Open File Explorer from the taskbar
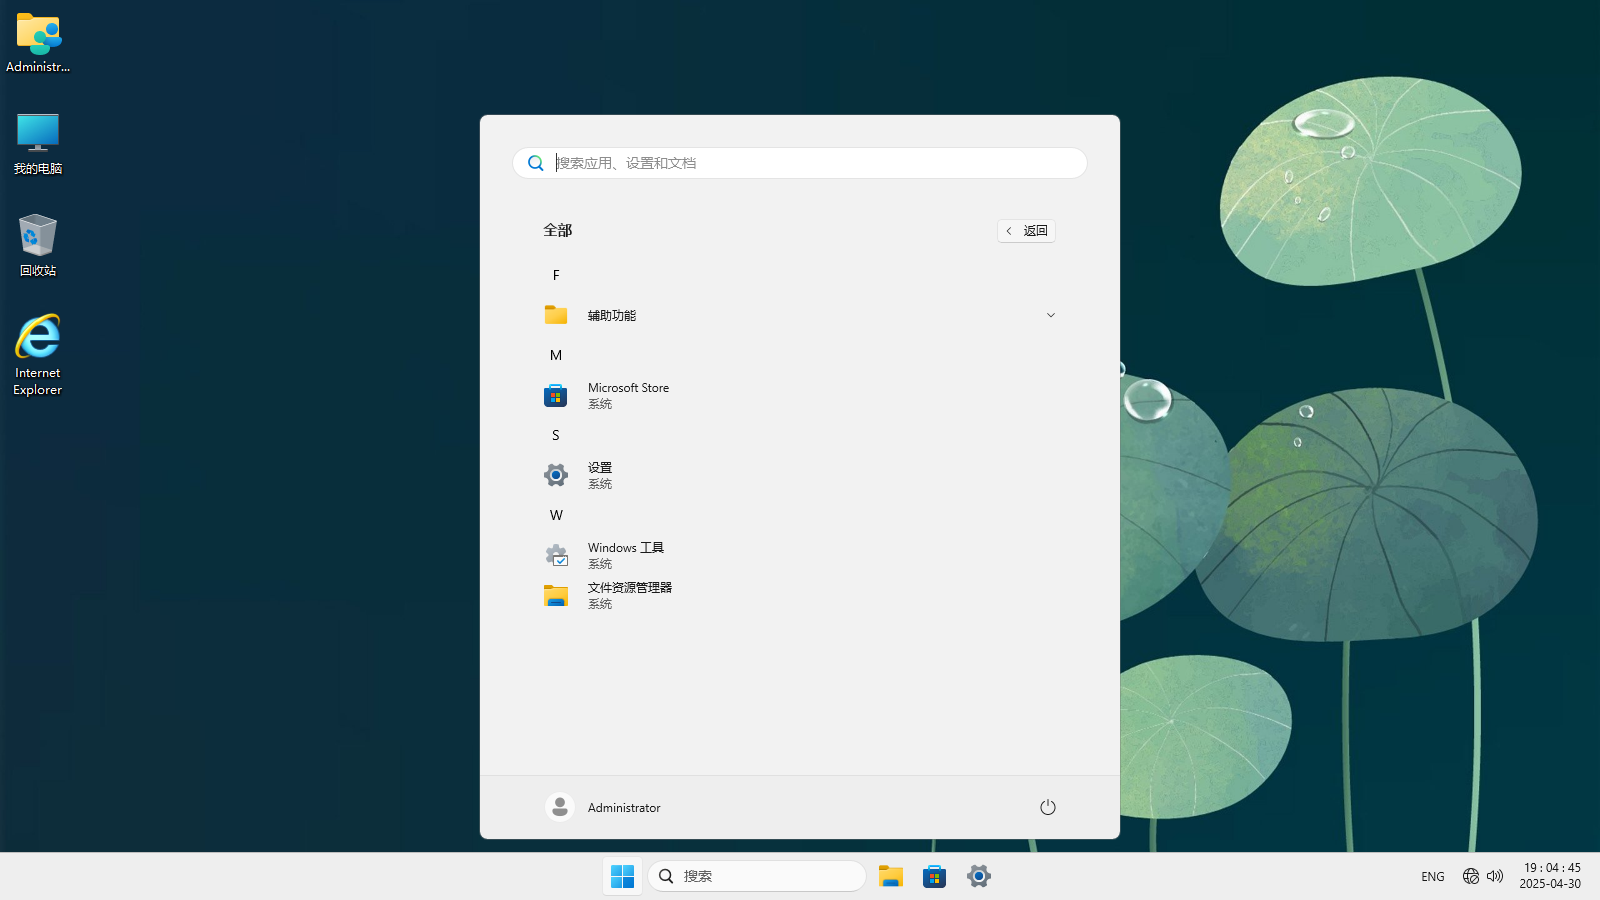 coord(891,876)
